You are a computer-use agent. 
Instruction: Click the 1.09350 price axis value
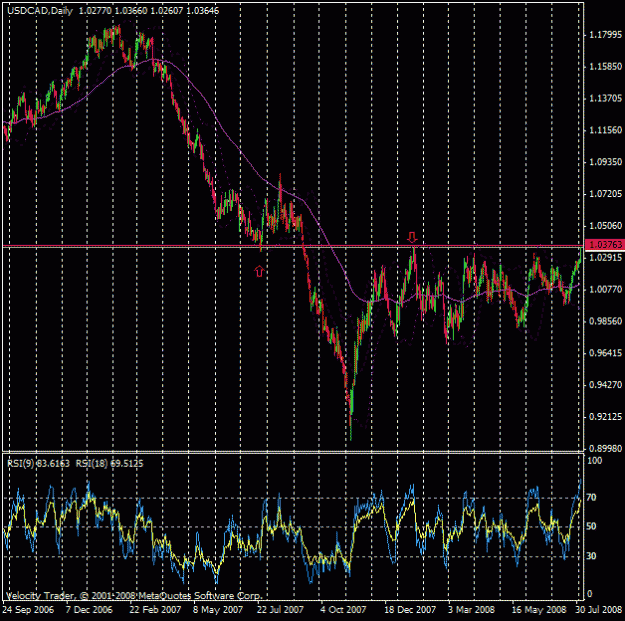point(605,162)
